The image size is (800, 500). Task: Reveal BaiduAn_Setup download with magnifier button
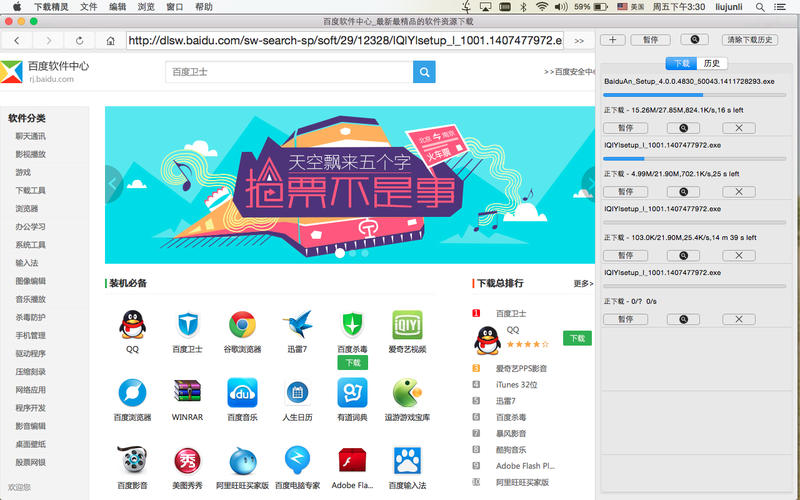click(683, 128)
